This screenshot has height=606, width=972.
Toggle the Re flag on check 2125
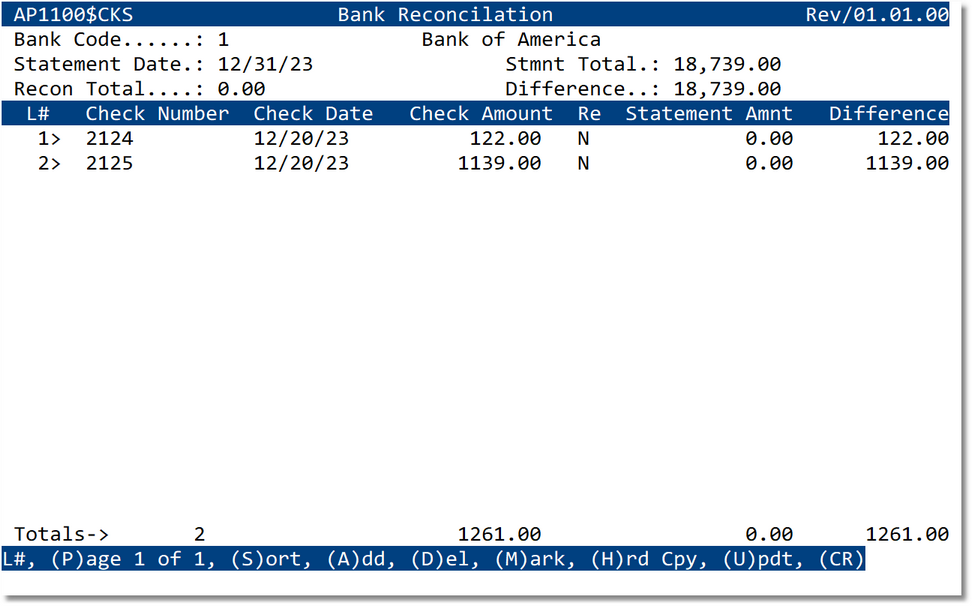click(584, 163)
